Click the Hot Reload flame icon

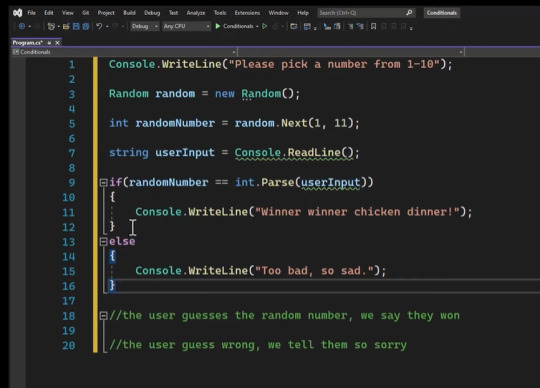point(276,26)
